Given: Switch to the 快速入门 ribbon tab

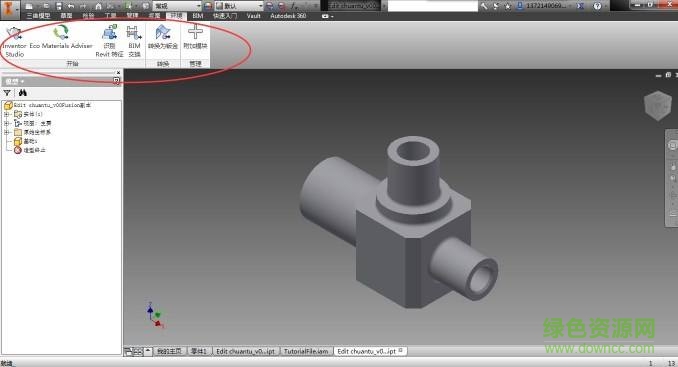Looking at the screenshot, I should 225,16.
